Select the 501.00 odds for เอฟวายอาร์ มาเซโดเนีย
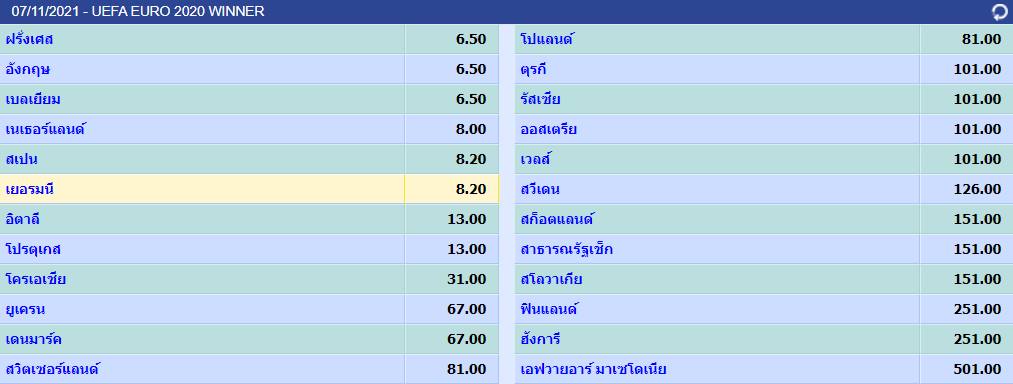1013x384 pixels. pyautogui.click(x=977, y=370)
